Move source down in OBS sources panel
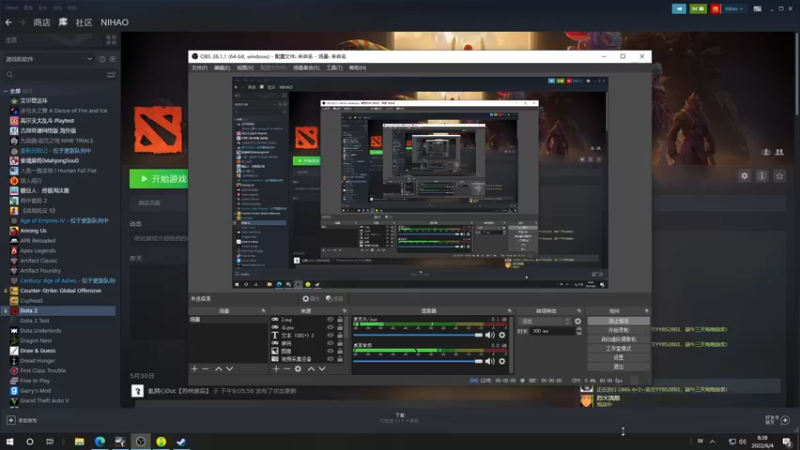Image resolution: width=800 pixels, height=450 pixels. 322,368
